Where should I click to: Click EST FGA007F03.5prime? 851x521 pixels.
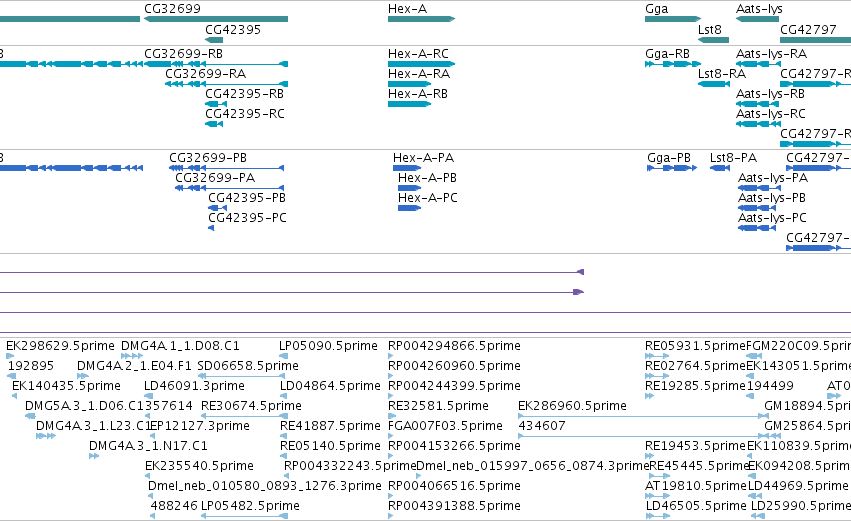(x=445, y=427)
